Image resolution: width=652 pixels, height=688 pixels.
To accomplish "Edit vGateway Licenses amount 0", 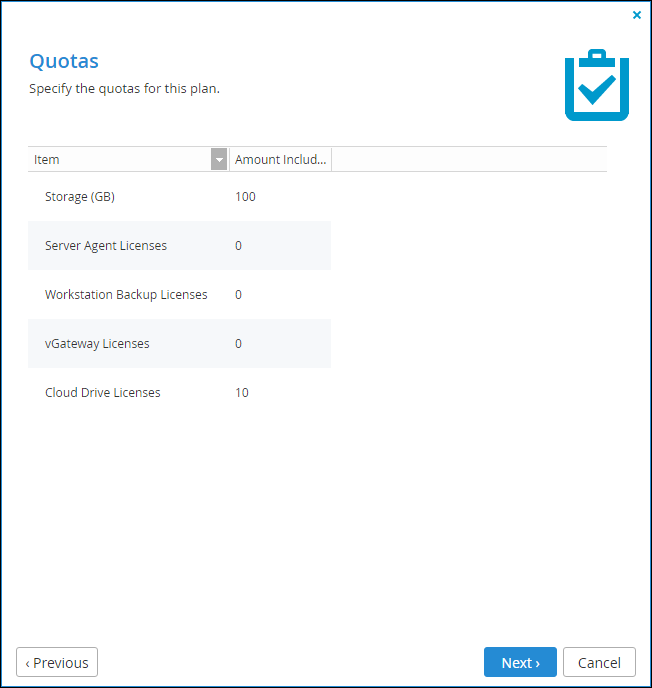I will (238, 344).
